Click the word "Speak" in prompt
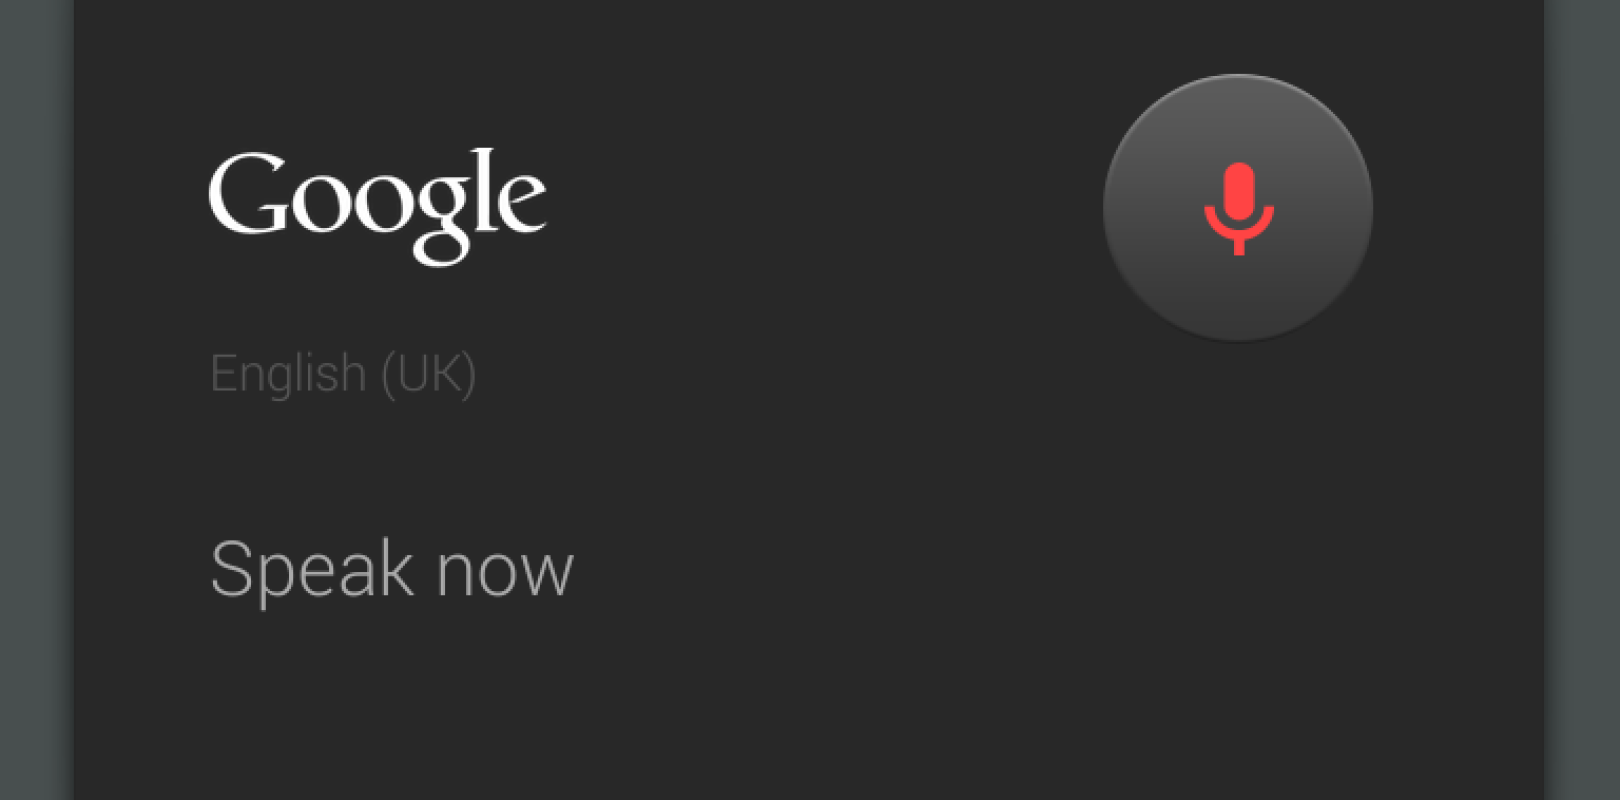1620x800 pixels. tap(311, 570)
